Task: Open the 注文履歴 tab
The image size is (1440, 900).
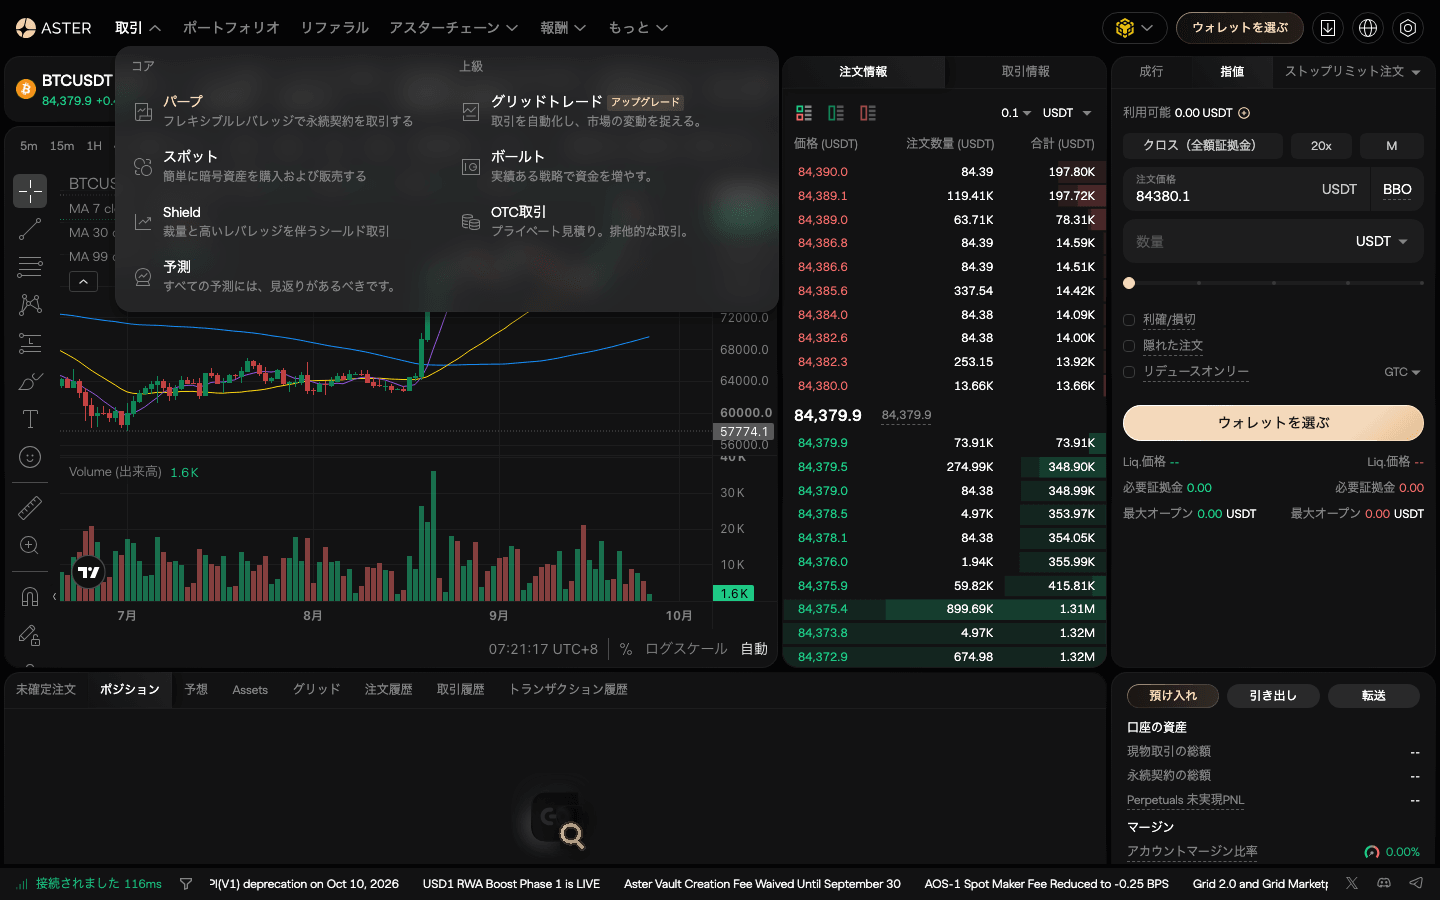Action: click(x=388, y=690)
